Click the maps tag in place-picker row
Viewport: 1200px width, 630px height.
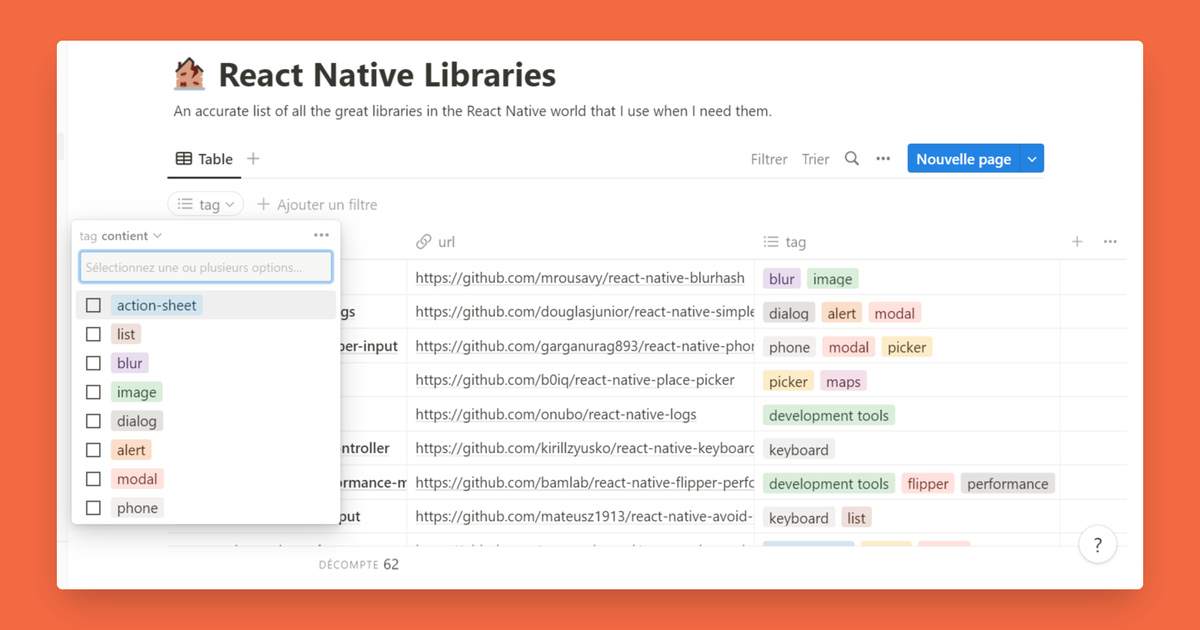click(843, 381)
